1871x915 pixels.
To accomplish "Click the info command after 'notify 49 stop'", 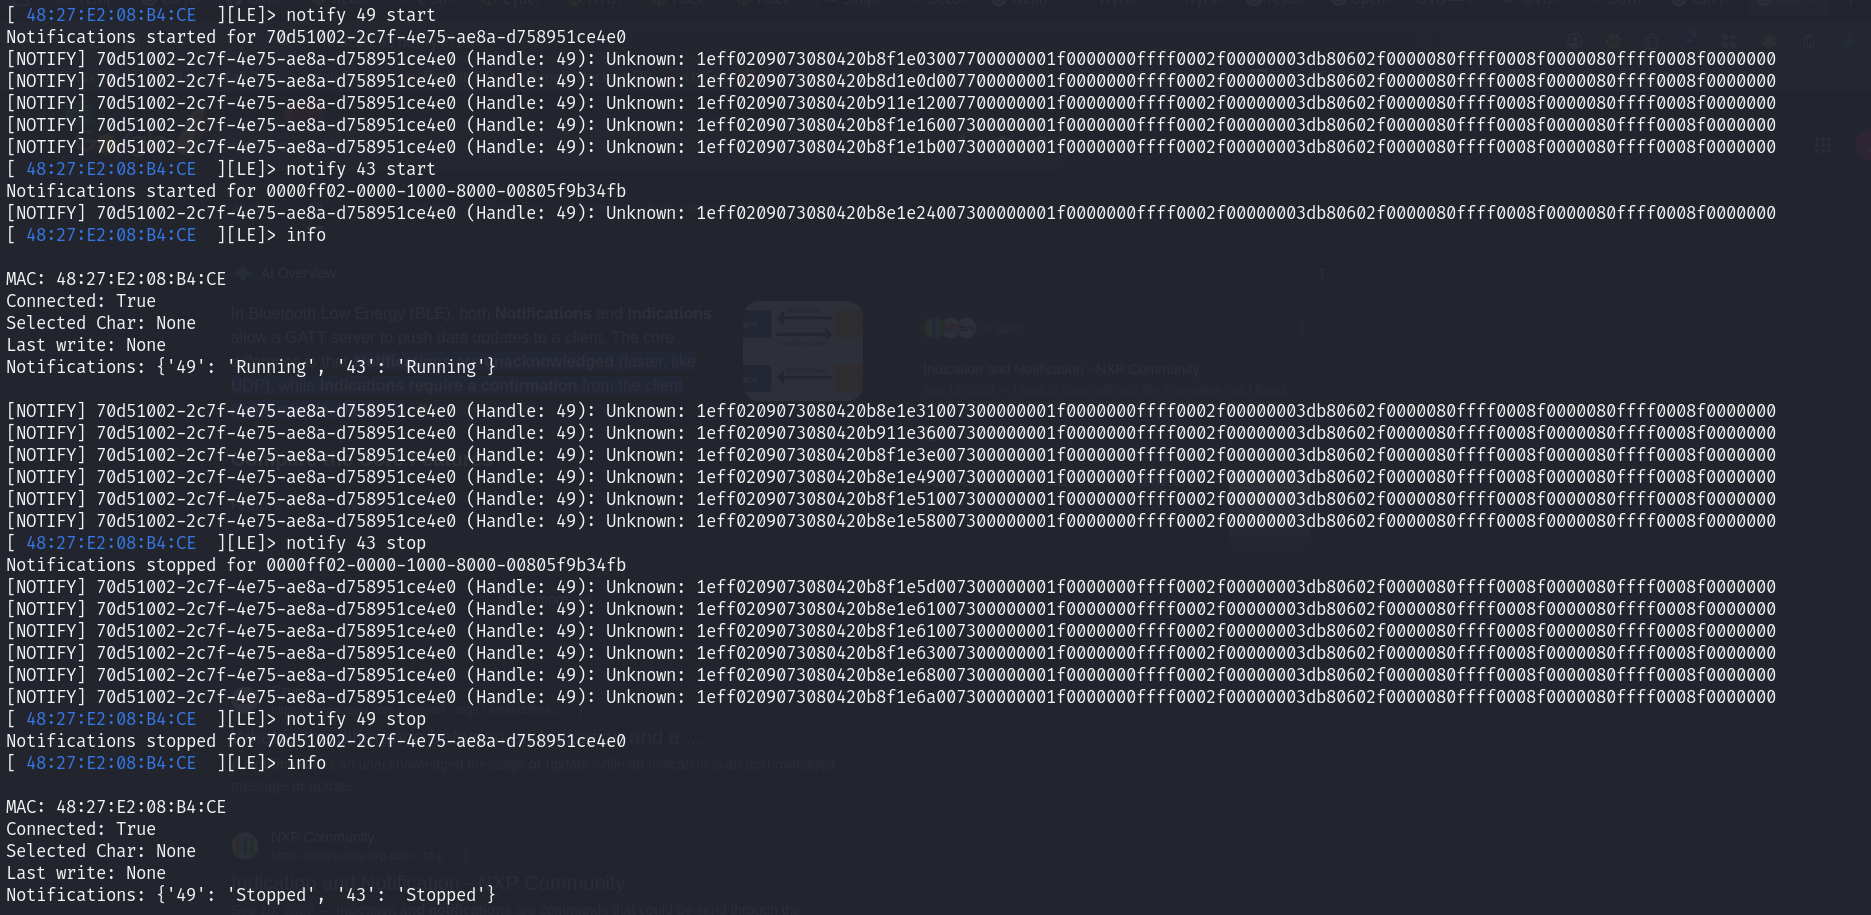I will (x=306, y=763).
